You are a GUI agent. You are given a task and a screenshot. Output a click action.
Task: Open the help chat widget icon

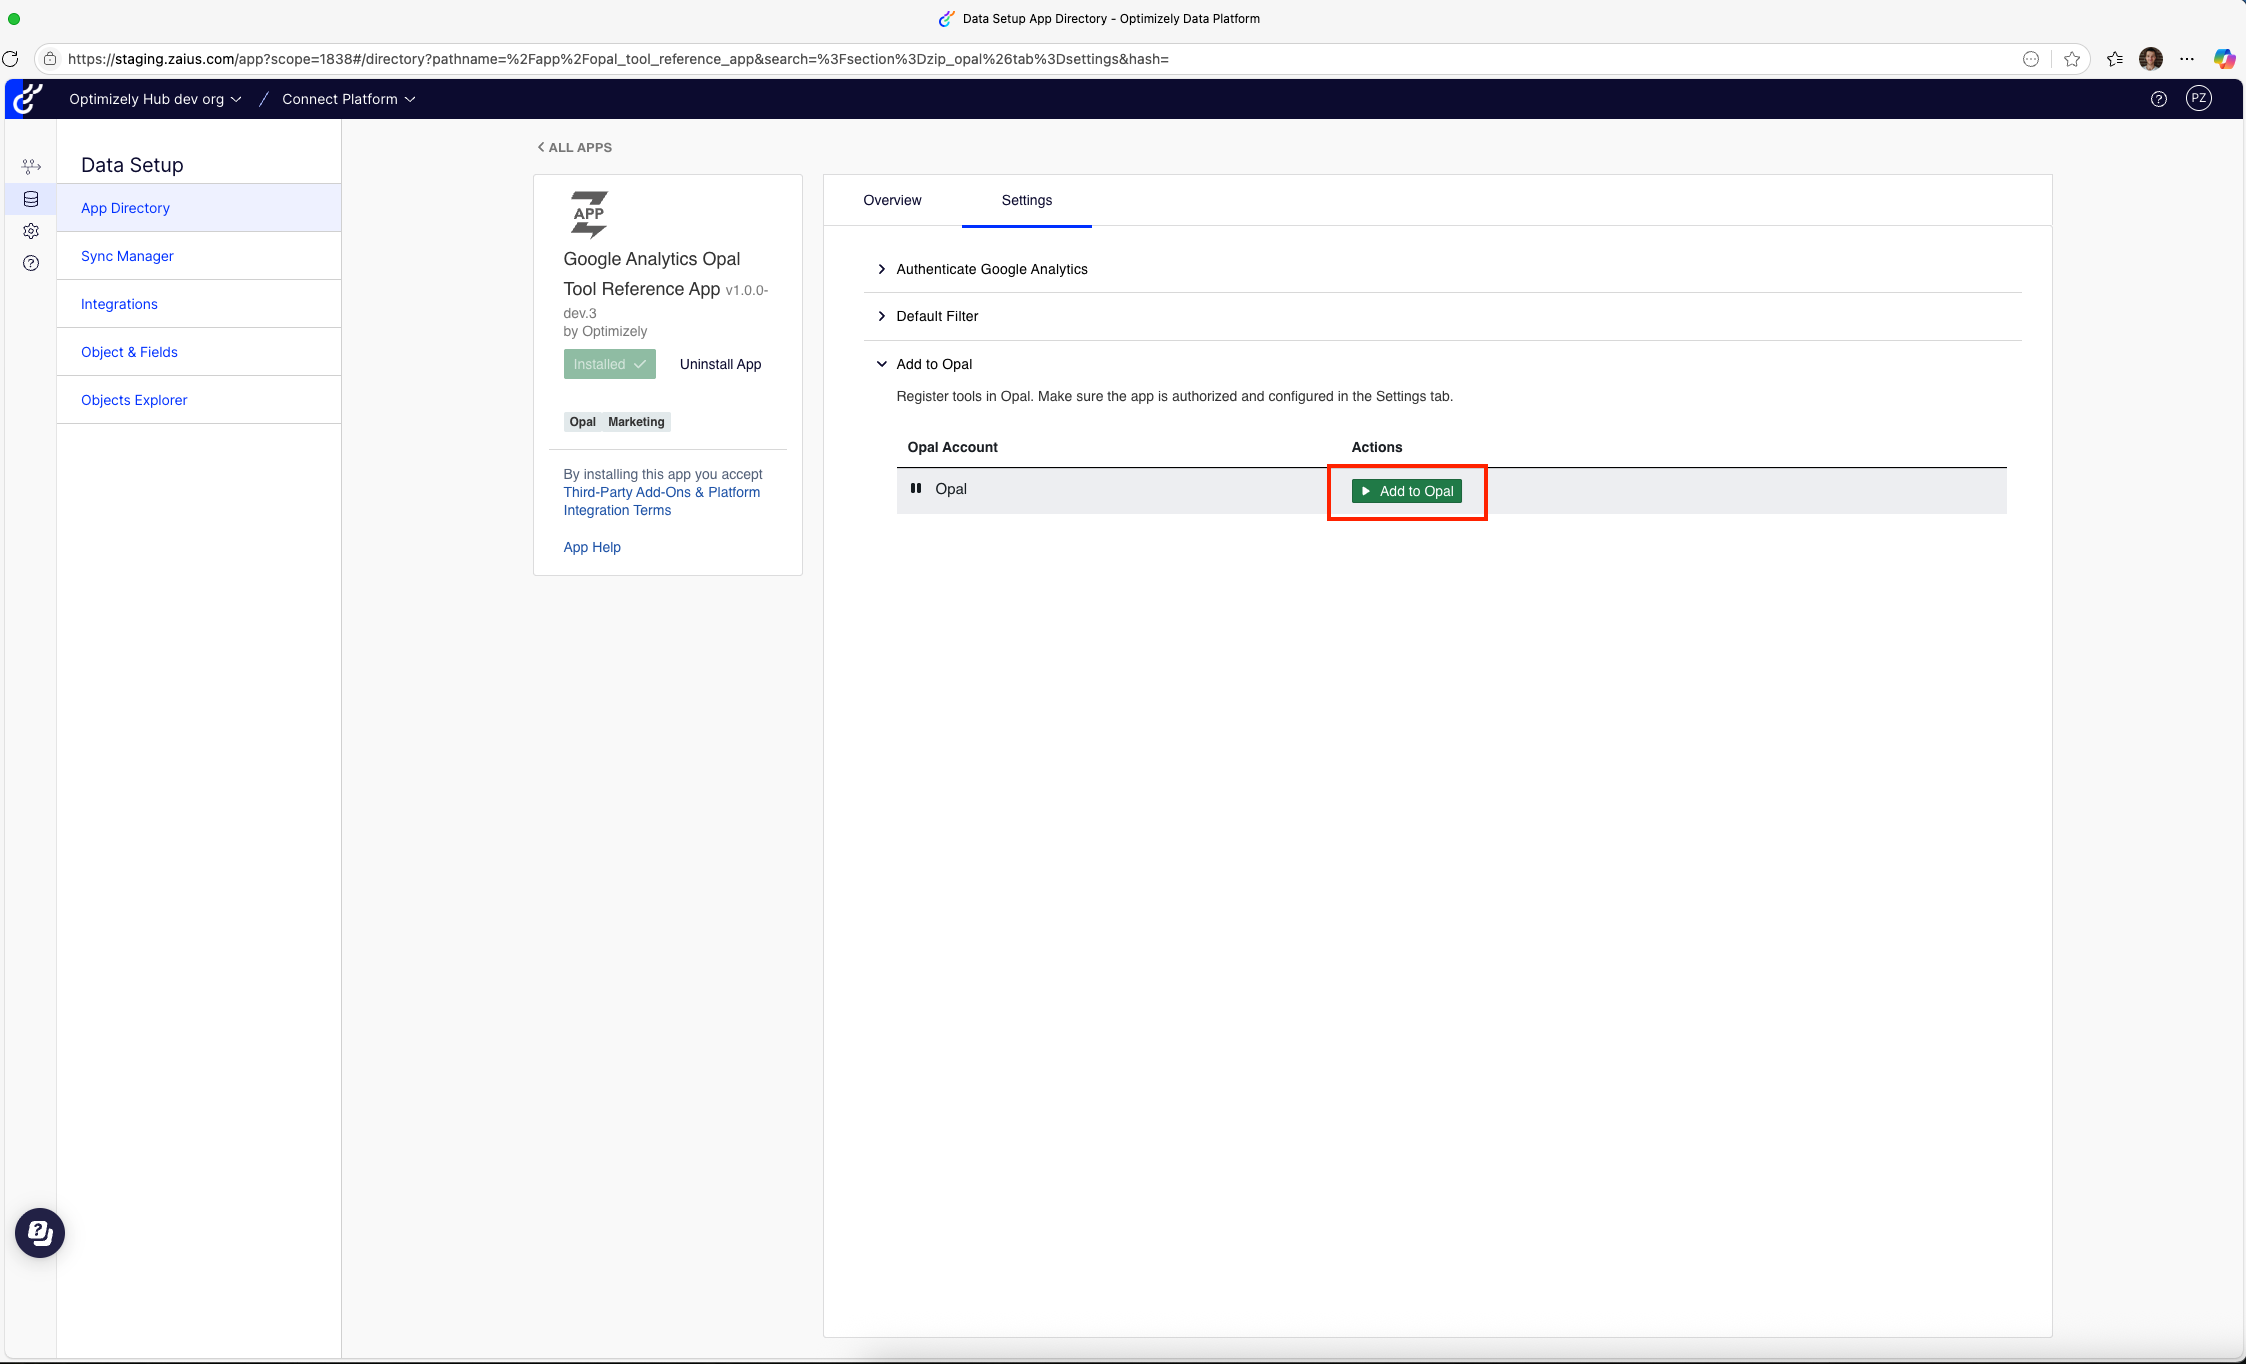pos(40,1233)
